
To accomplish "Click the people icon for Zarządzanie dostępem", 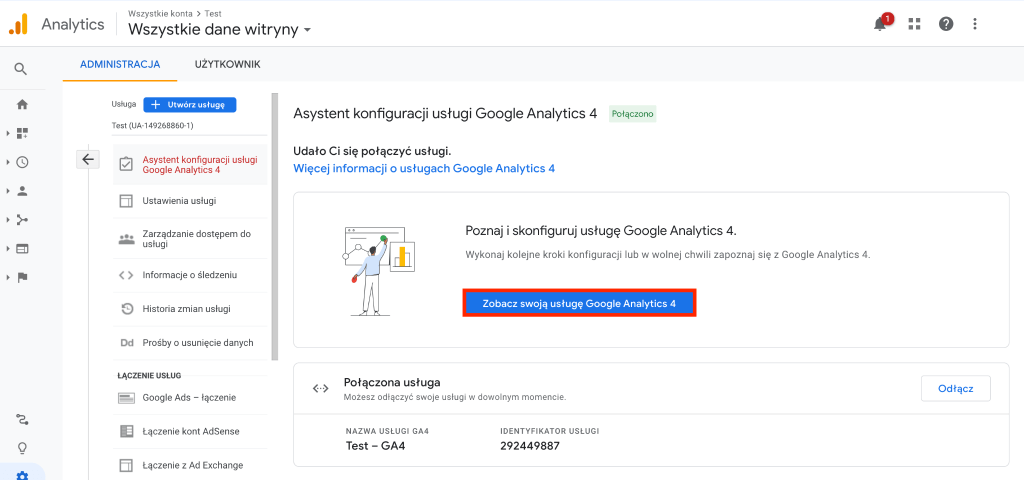I will tap(126, 239).
